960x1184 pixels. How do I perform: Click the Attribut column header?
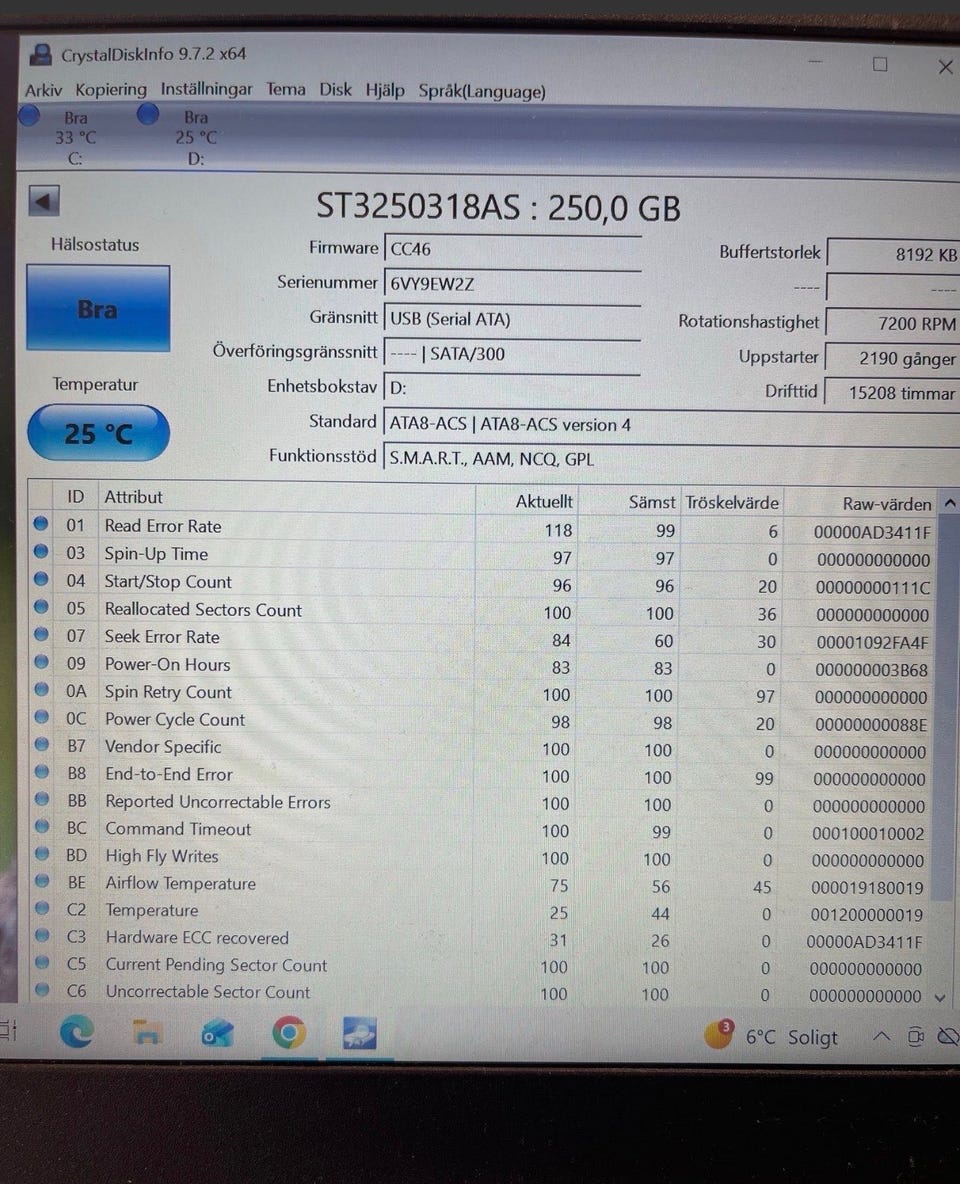pos(286,497)
